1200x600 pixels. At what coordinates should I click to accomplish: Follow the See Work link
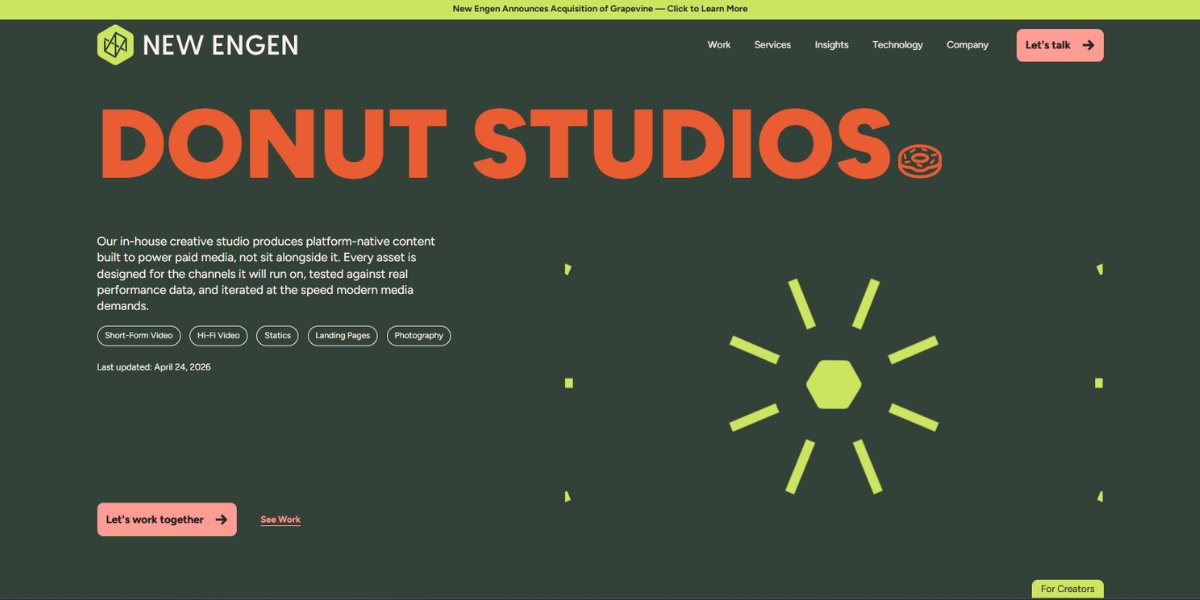[x=280, y=520]
